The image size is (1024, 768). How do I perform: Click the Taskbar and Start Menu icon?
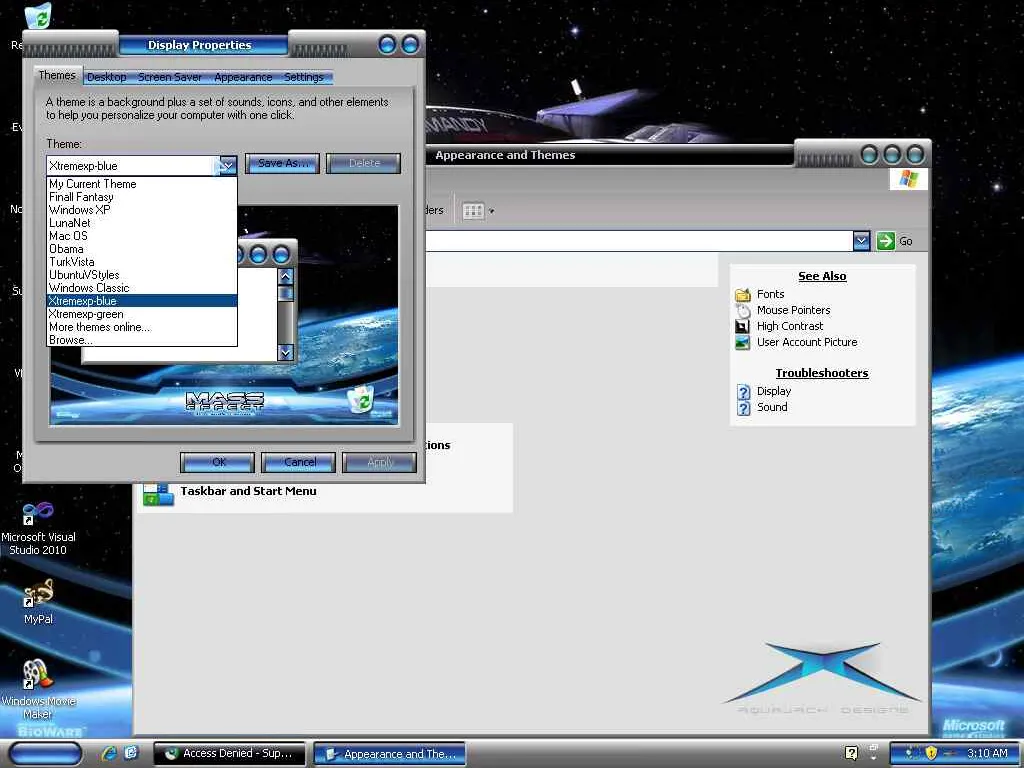[158, 494]
